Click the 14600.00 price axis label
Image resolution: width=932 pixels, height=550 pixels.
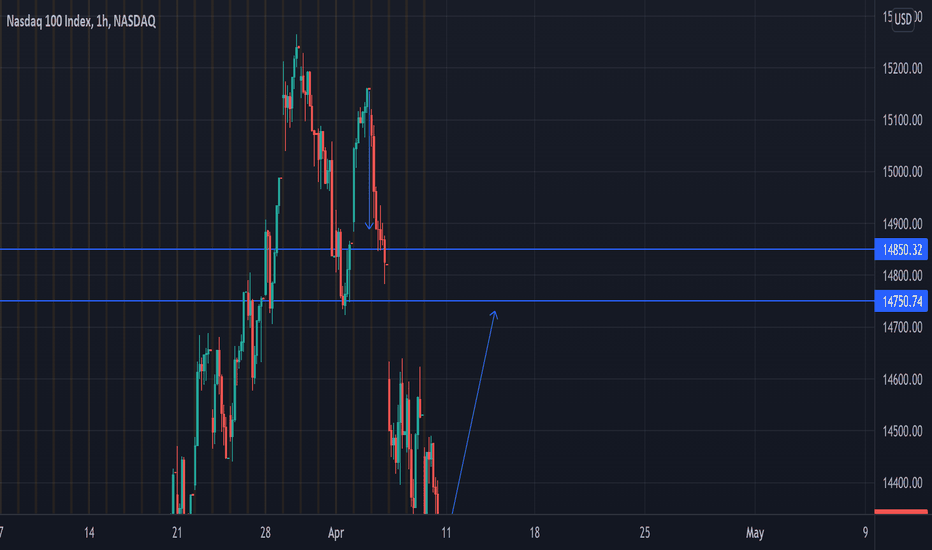click(902, 379)
